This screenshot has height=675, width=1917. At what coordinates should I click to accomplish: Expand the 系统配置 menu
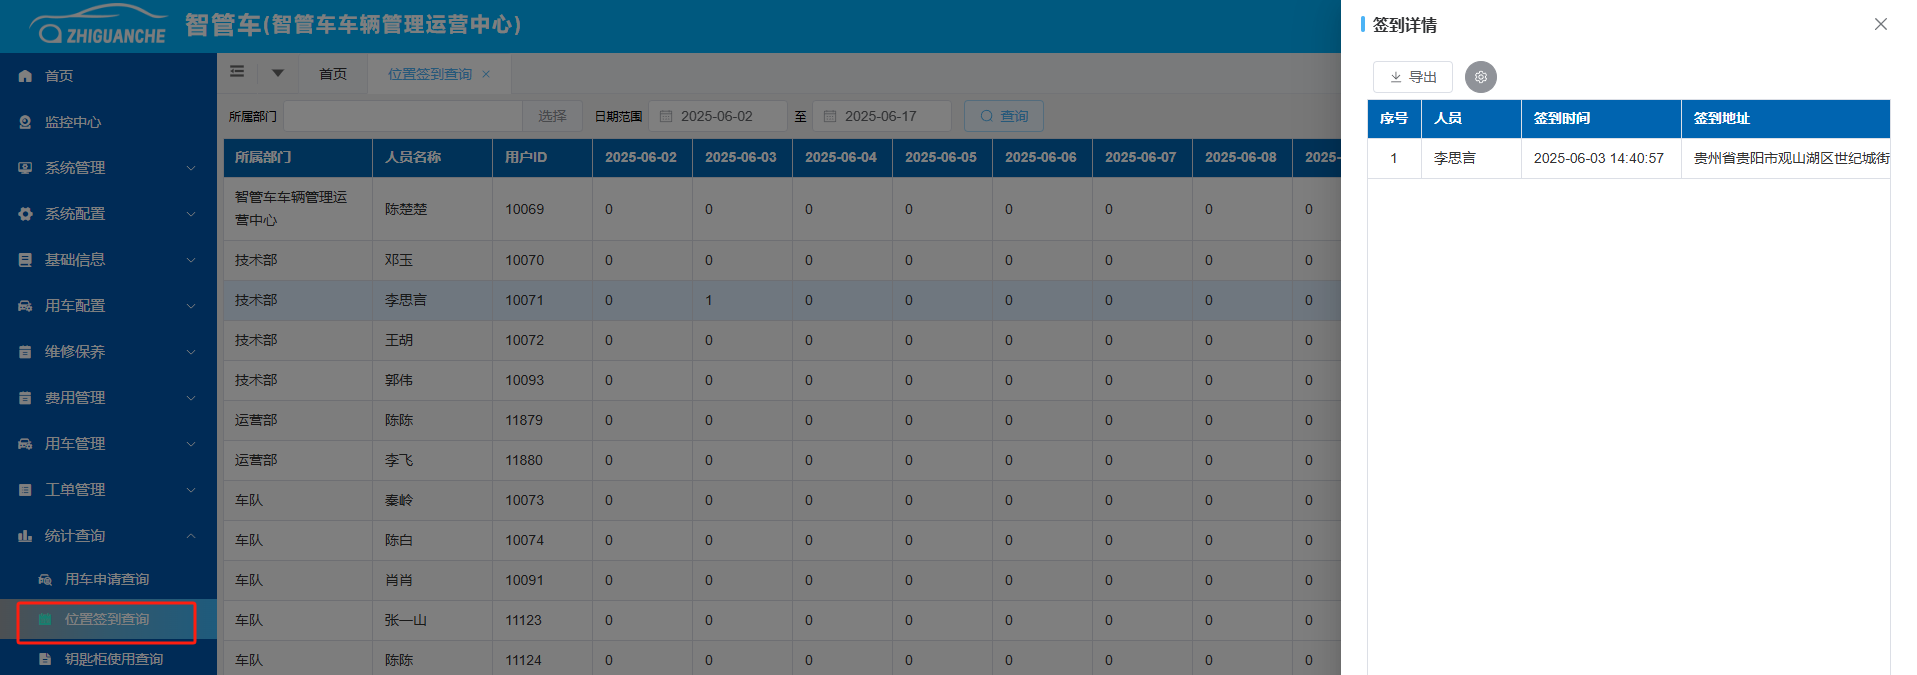coord(107,214)
